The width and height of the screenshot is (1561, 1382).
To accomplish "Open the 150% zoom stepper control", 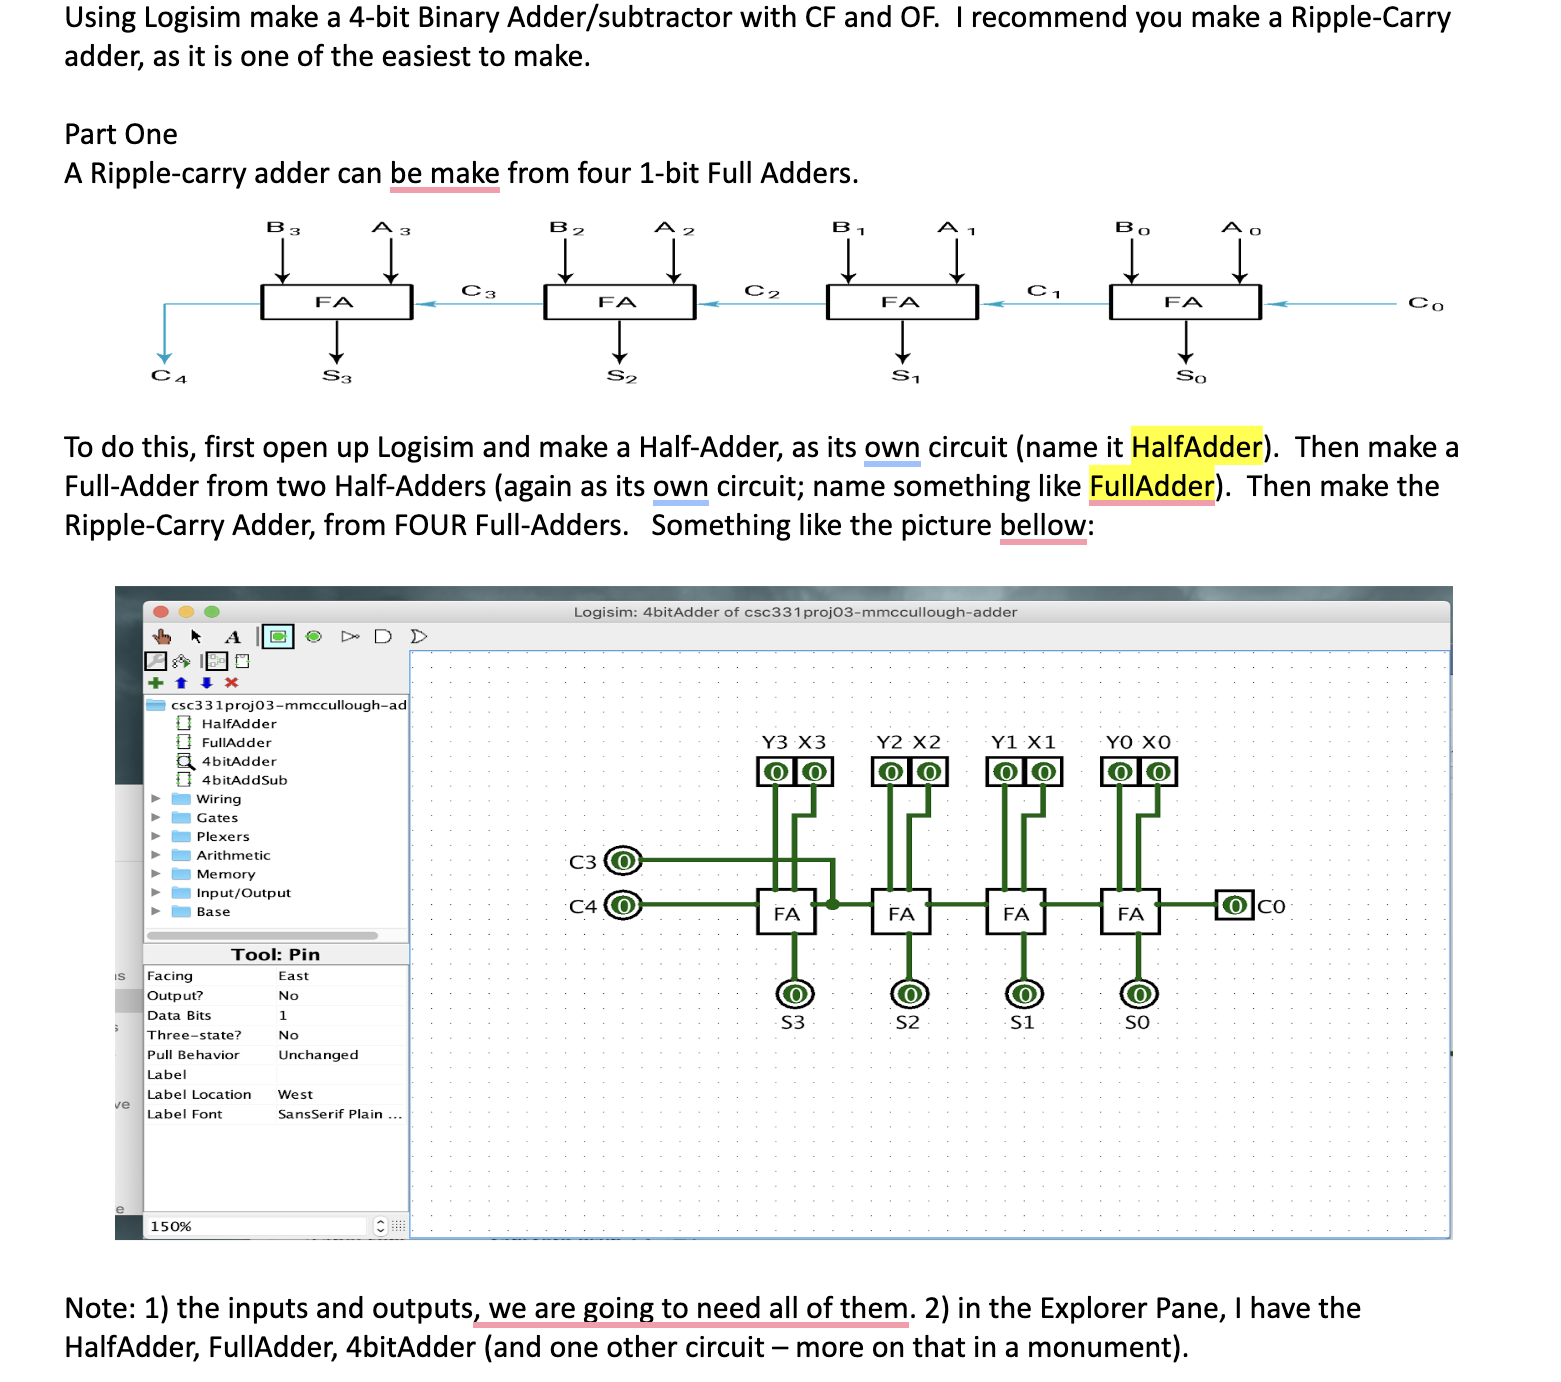I will pos(380,1224).
